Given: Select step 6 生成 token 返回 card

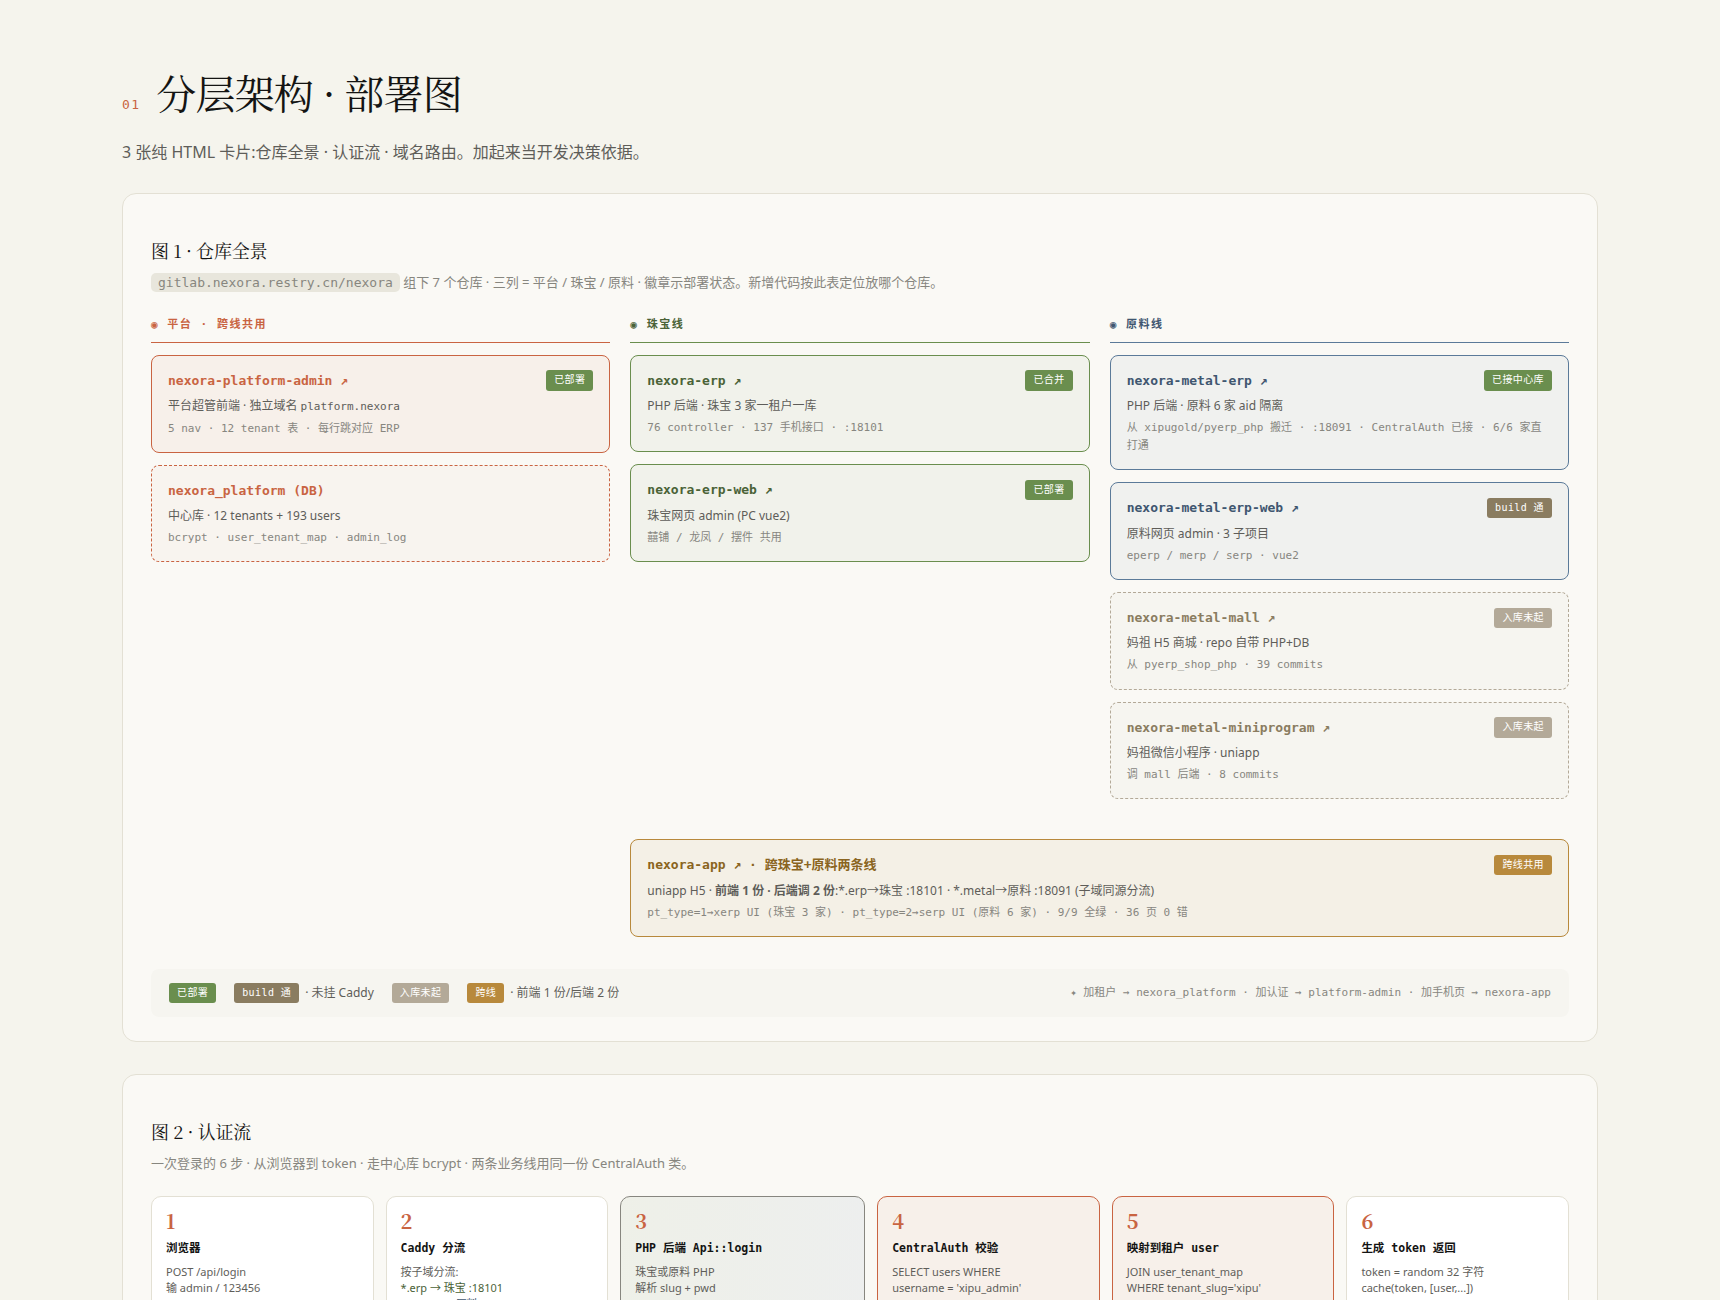Looking at the screenshot, I should 1457,1248.
